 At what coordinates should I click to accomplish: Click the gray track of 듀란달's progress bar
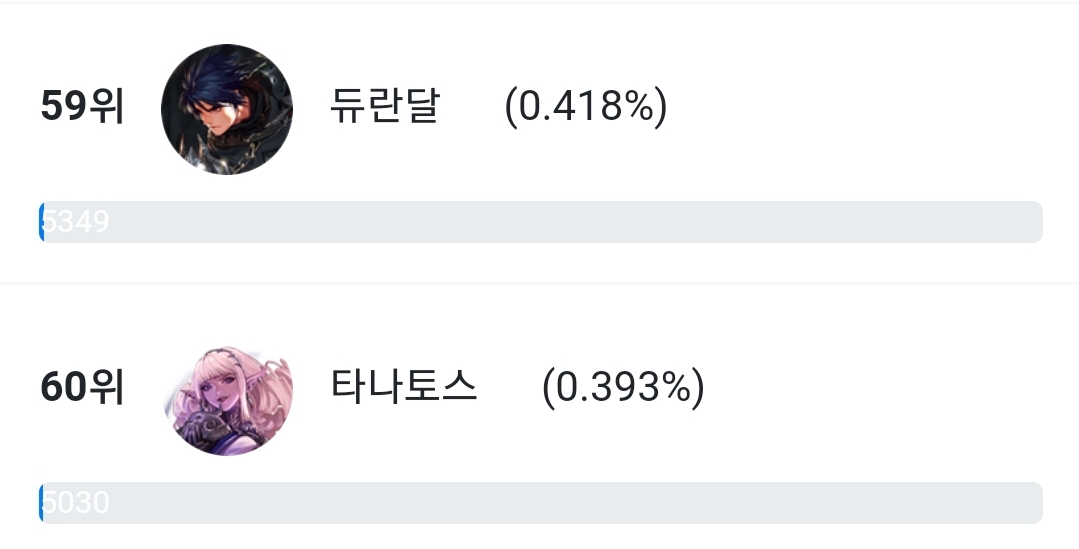pyautogui.click(x=541, y=222)
